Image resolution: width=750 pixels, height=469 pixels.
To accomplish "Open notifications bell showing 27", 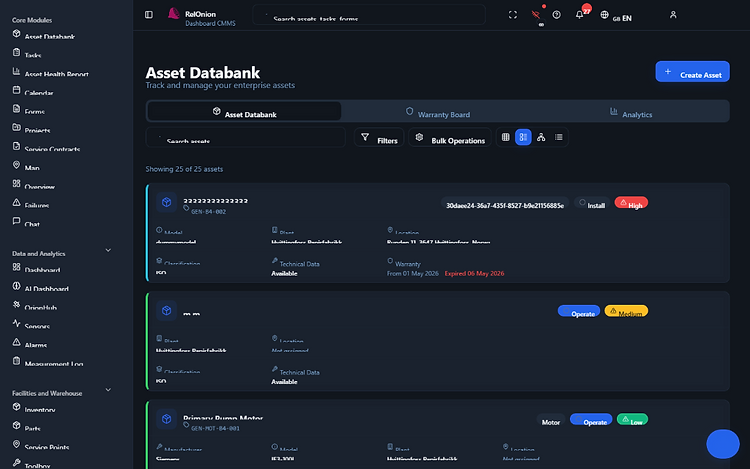I will pyautogui.click(x=580, y=15).
